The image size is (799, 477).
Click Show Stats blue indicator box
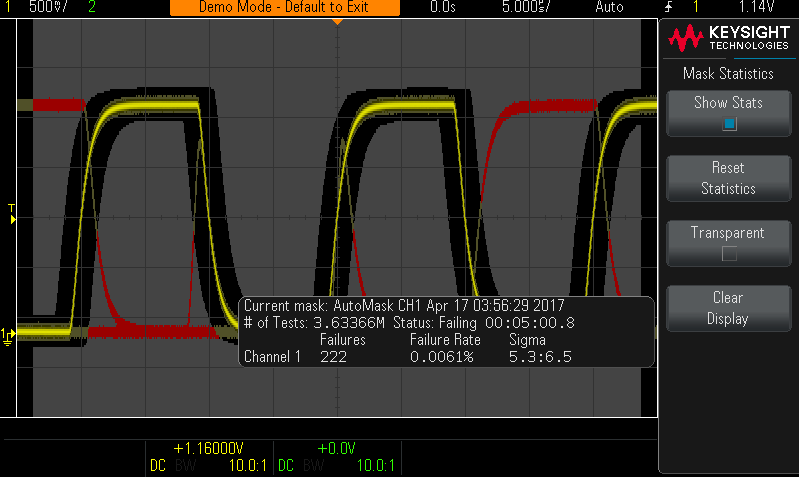pyautogui.click(x=729, y=124)
